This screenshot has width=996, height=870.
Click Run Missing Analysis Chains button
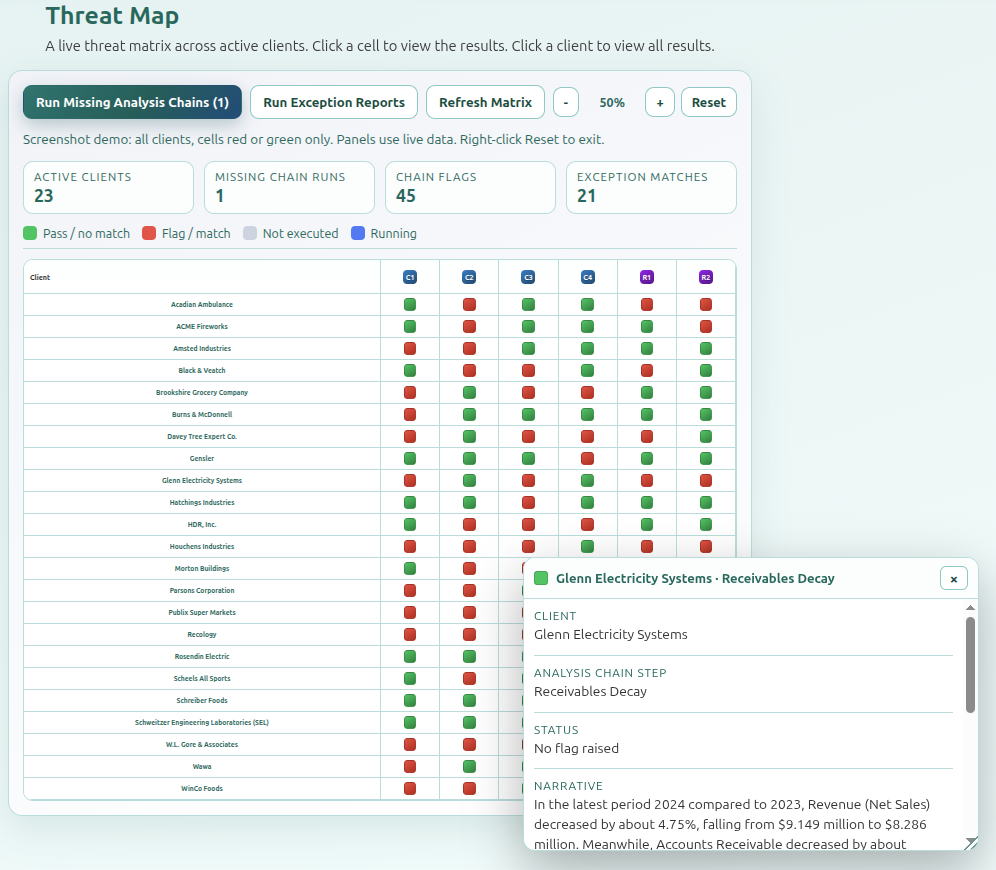[x=132, y=102]
